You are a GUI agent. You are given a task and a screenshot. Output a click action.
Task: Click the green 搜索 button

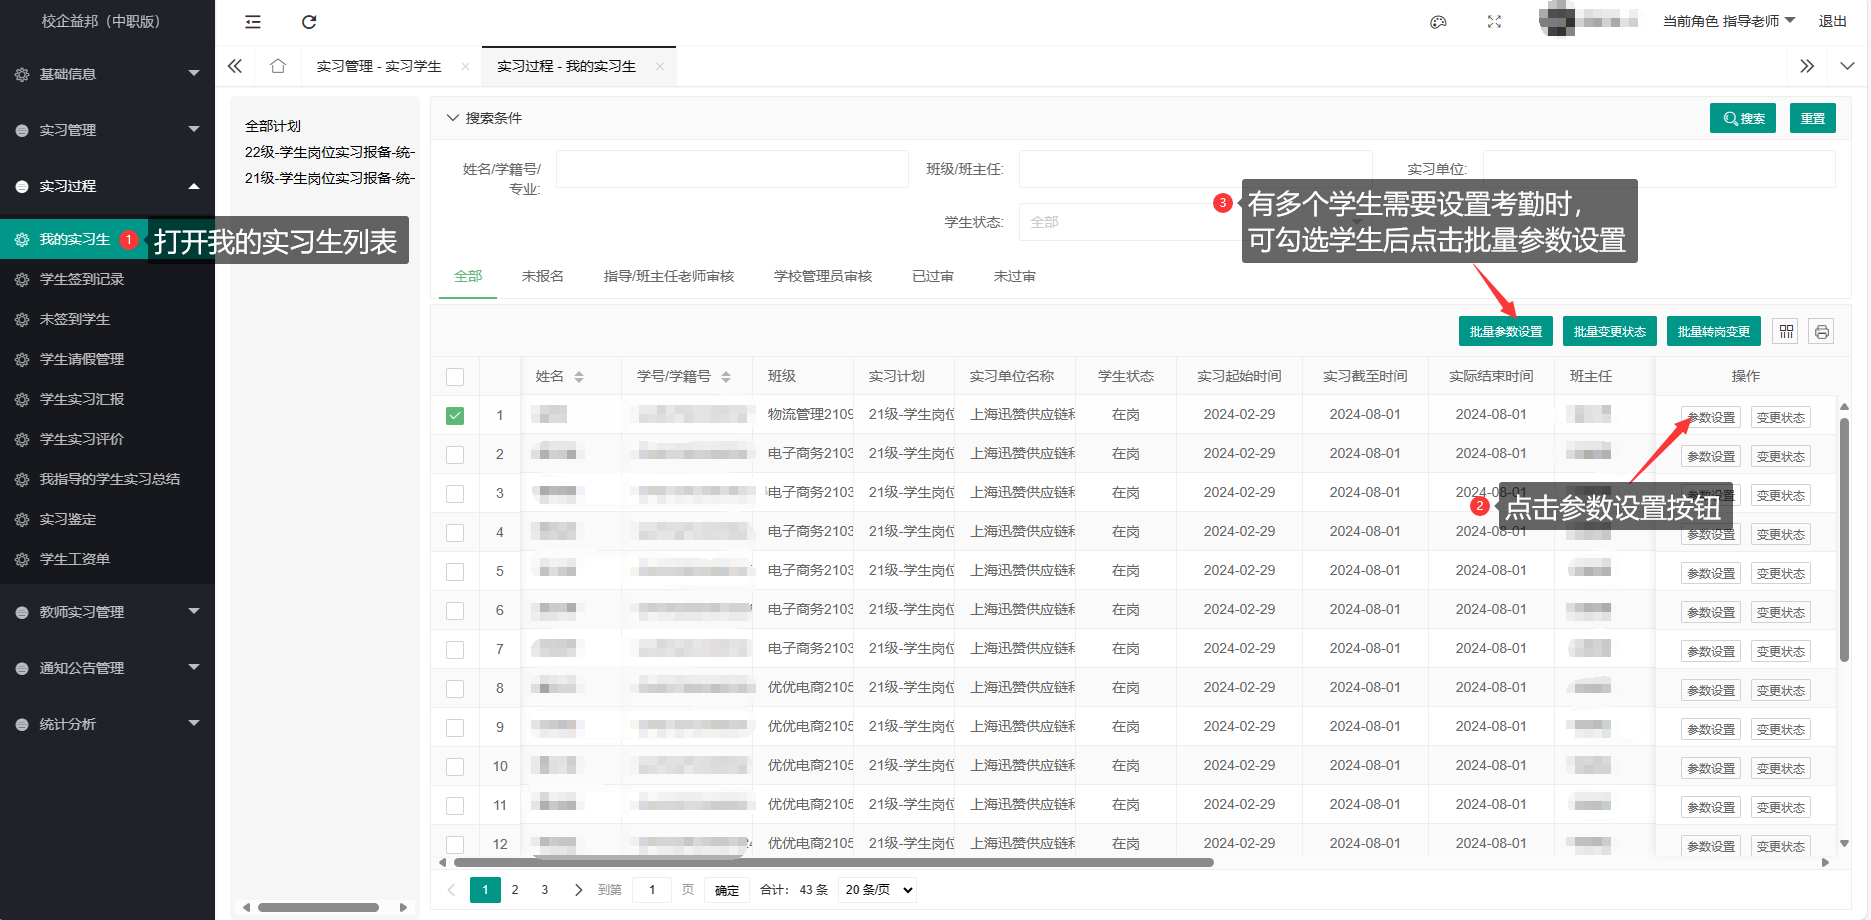1742,118
